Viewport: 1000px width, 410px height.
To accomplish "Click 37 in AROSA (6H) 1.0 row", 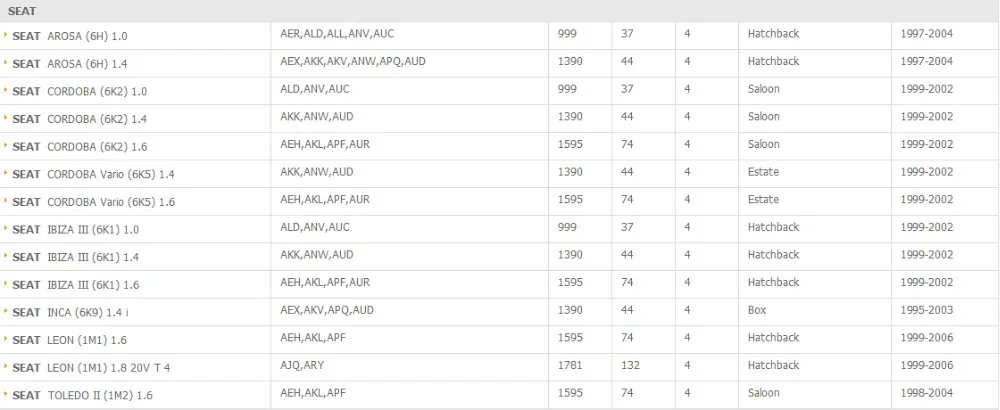I will pos(627,34).
